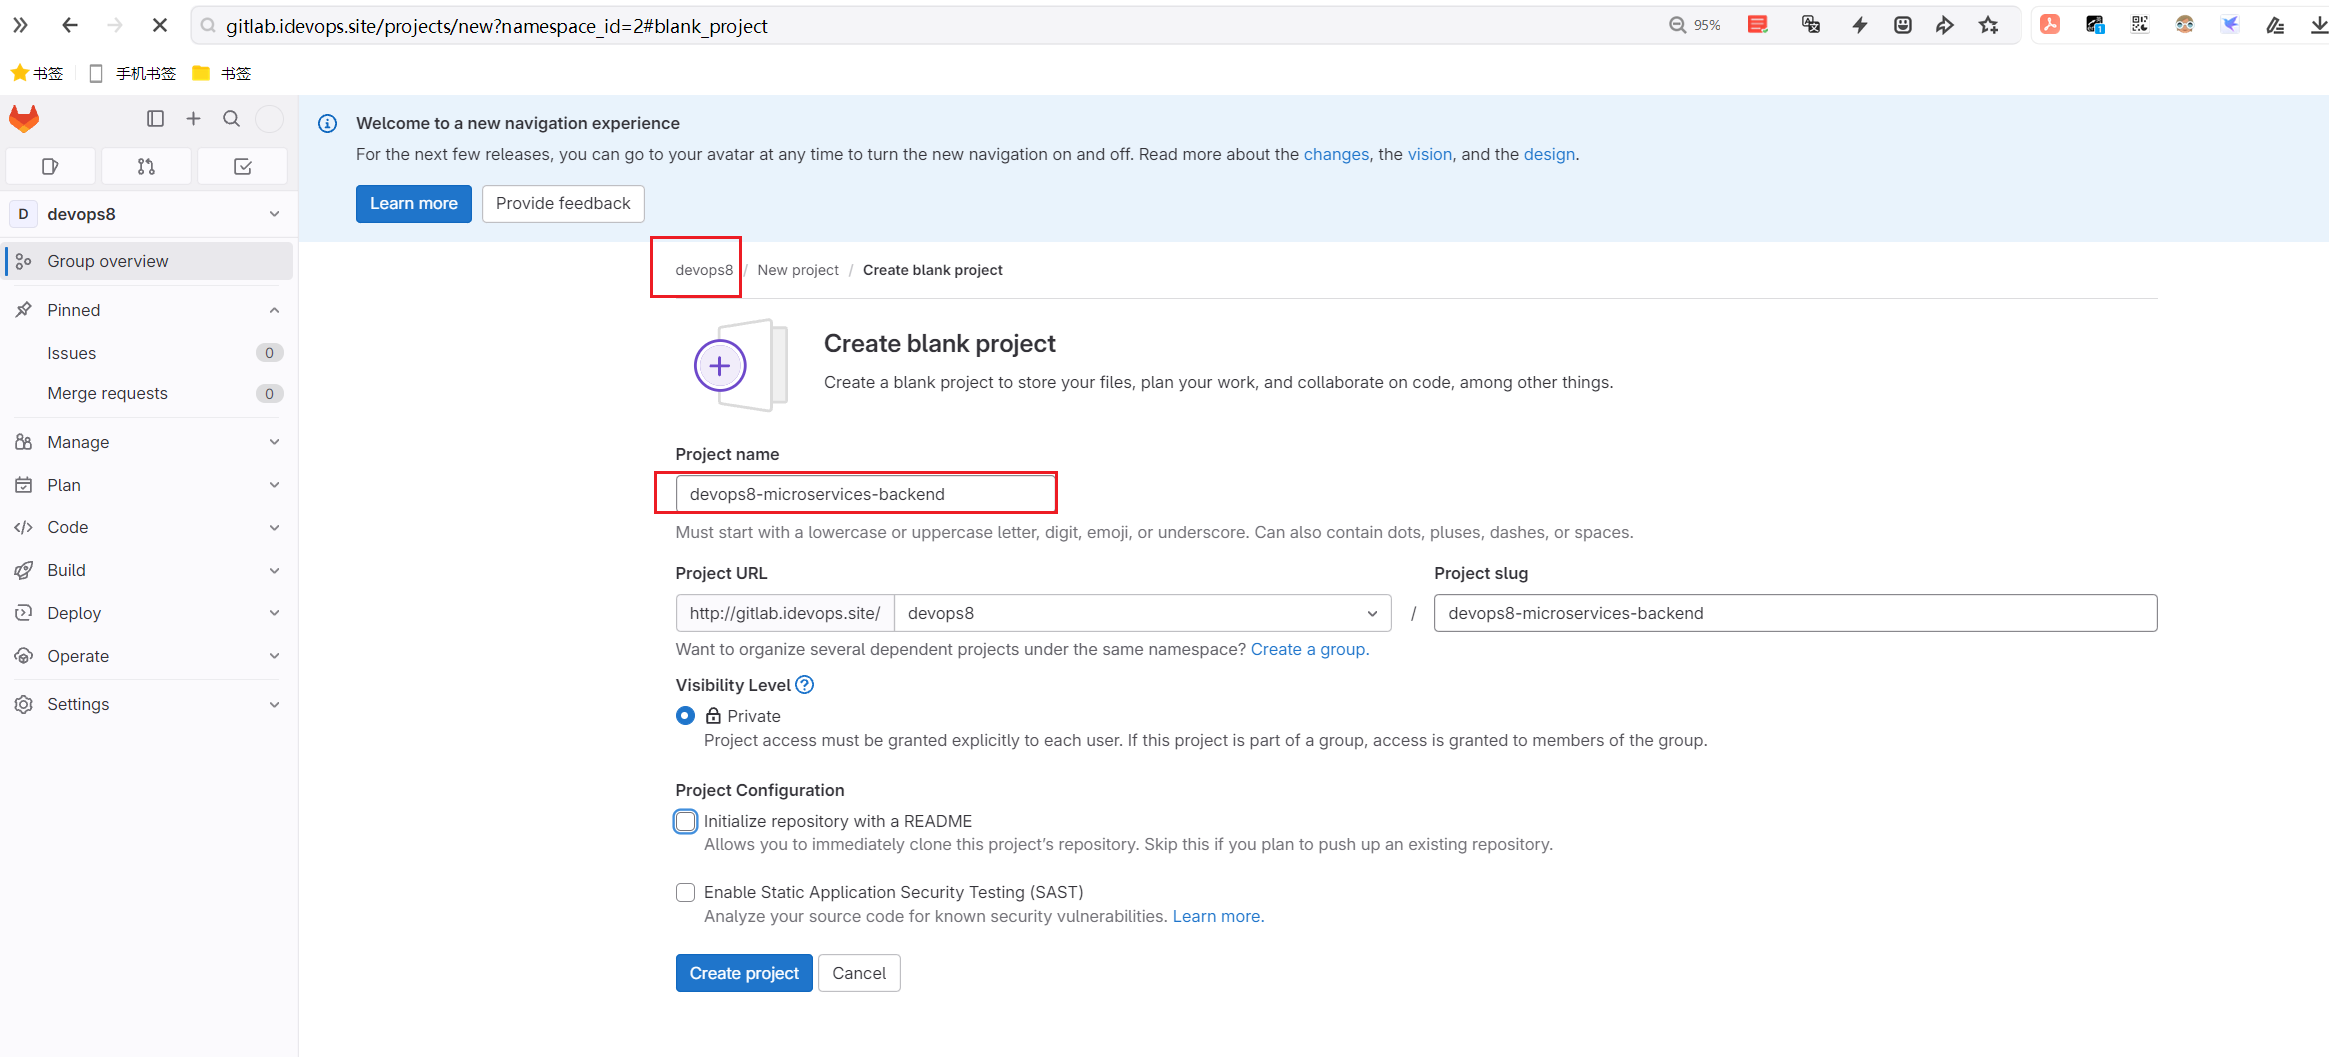Click Provide feedback button
This screenshot has height=1057, width=2329.
563,203
